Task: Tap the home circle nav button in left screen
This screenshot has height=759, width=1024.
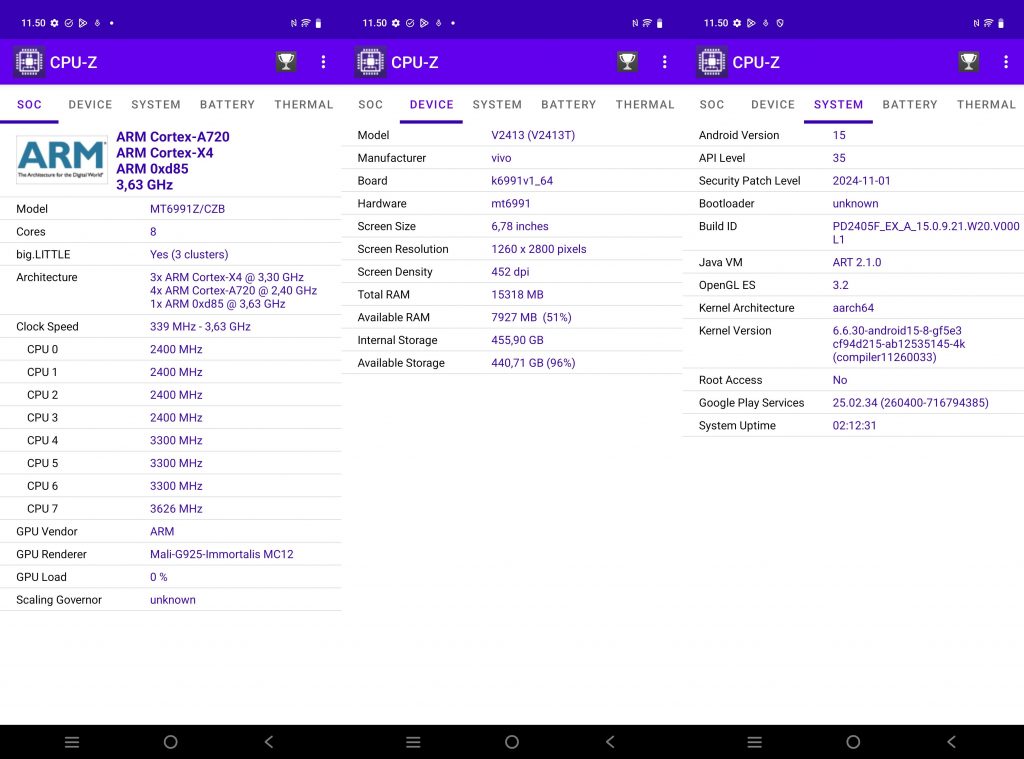Action: point(170,742)
